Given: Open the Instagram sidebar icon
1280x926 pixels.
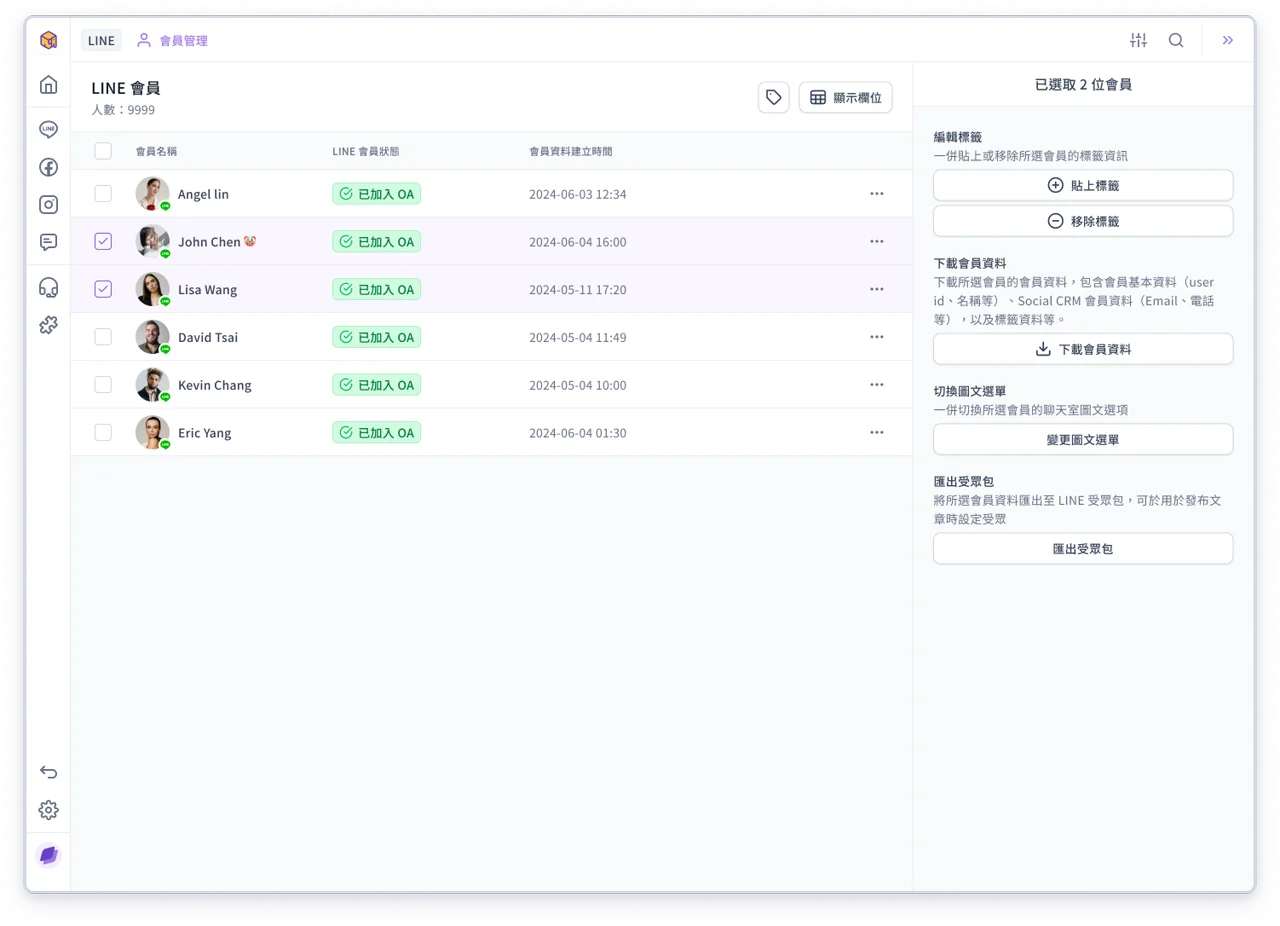Looking at the screenshot, I should [x=48, y=204].
